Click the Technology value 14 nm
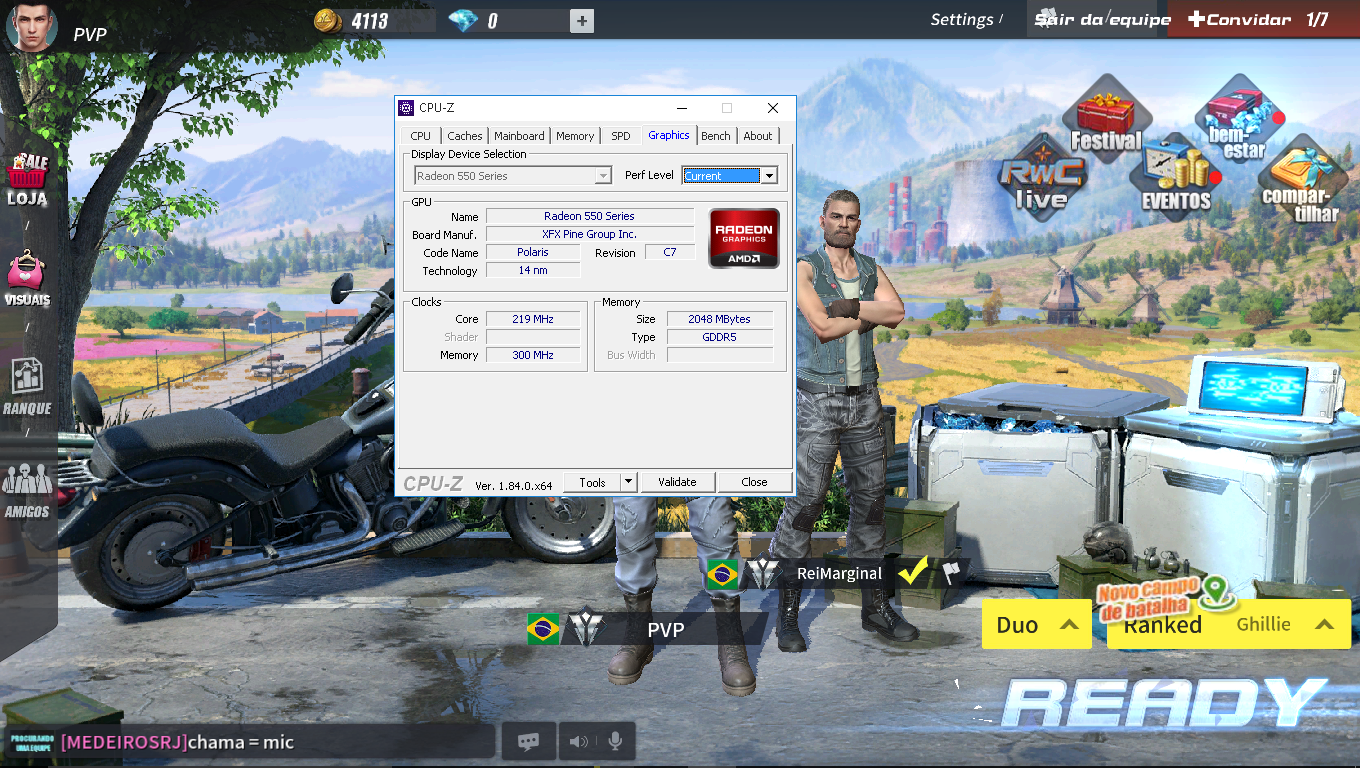 [x=533, y=270]
